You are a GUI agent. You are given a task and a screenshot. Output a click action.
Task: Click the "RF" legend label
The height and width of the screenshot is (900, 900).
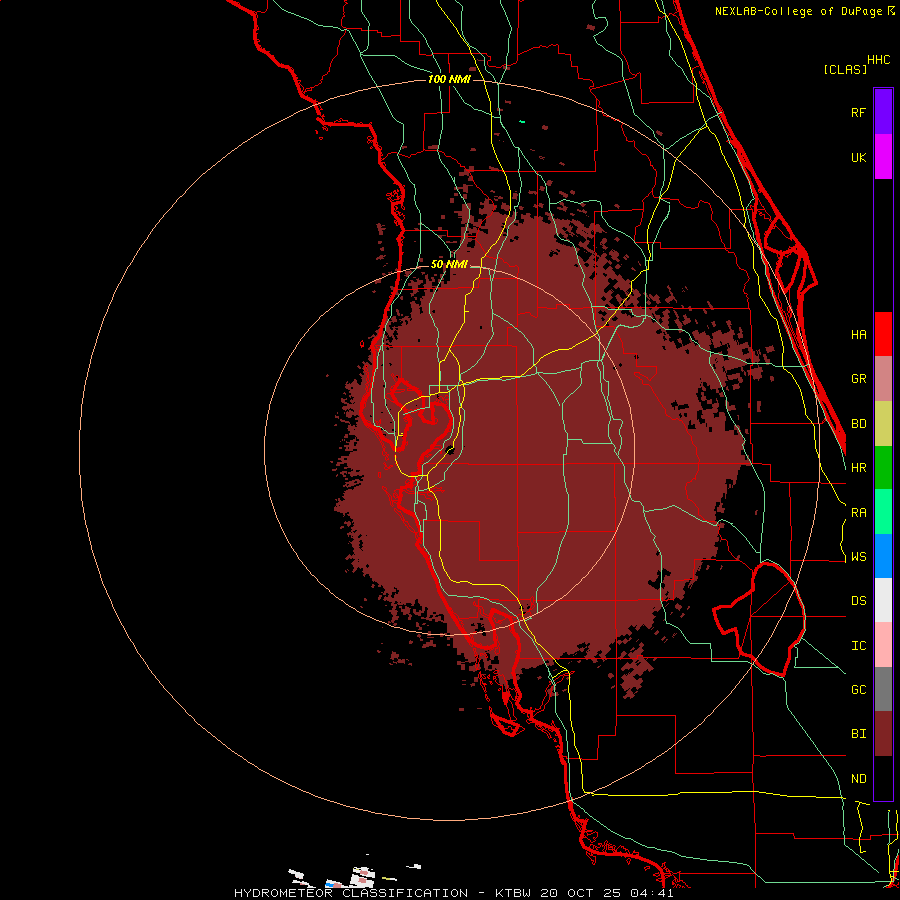[858, 112]
